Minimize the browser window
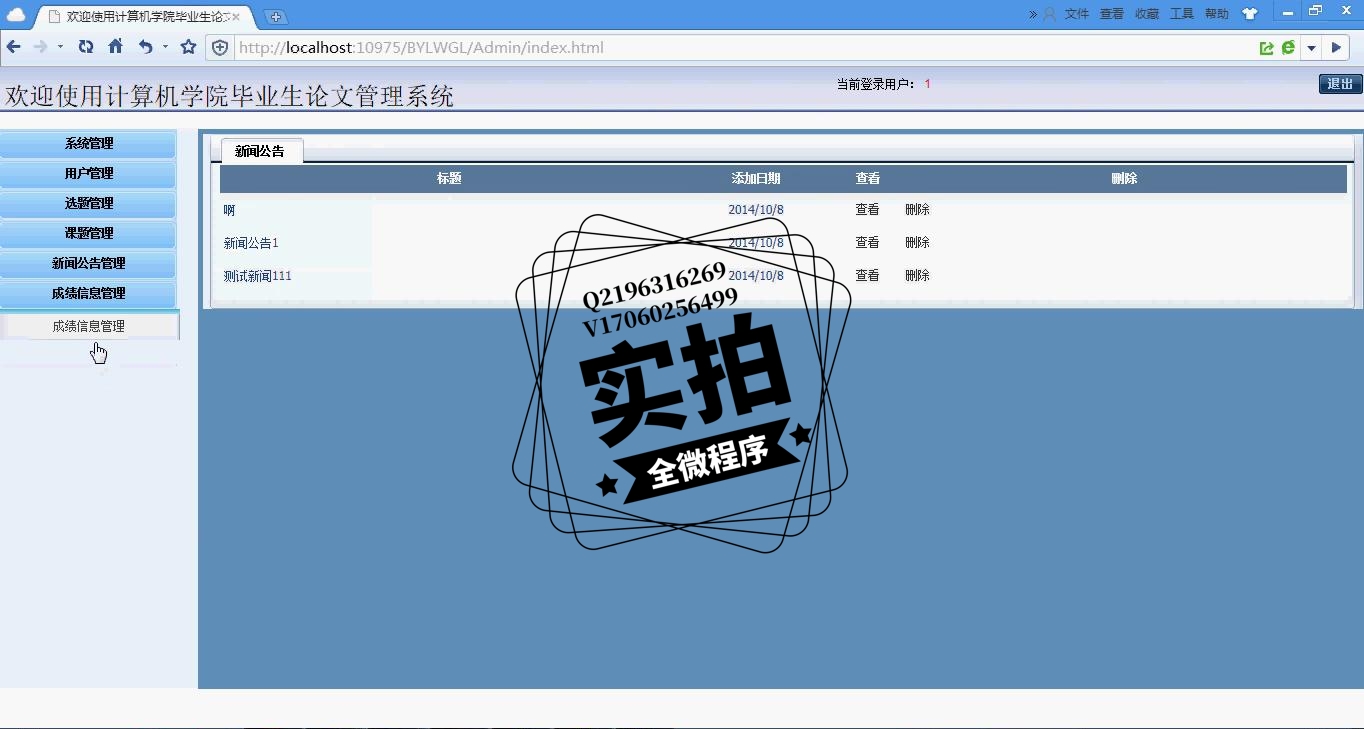Viewport: 1364px width, 729px height. coord(1288,12)
